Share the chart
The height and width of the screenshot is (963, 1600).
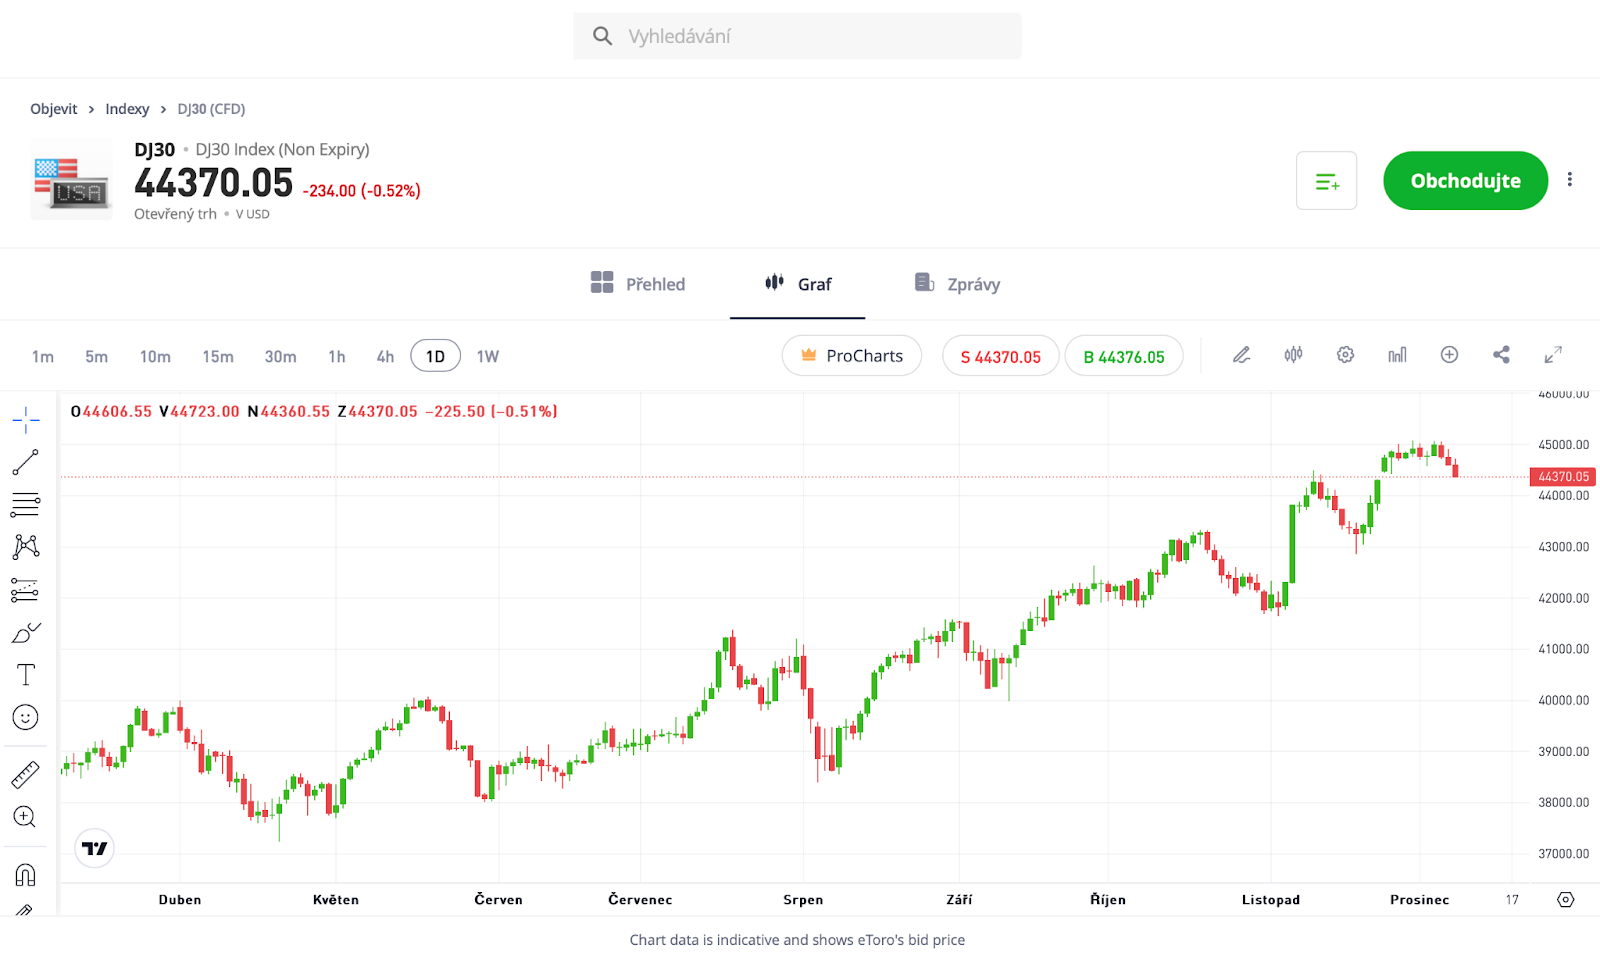[x=1502, y=355]
